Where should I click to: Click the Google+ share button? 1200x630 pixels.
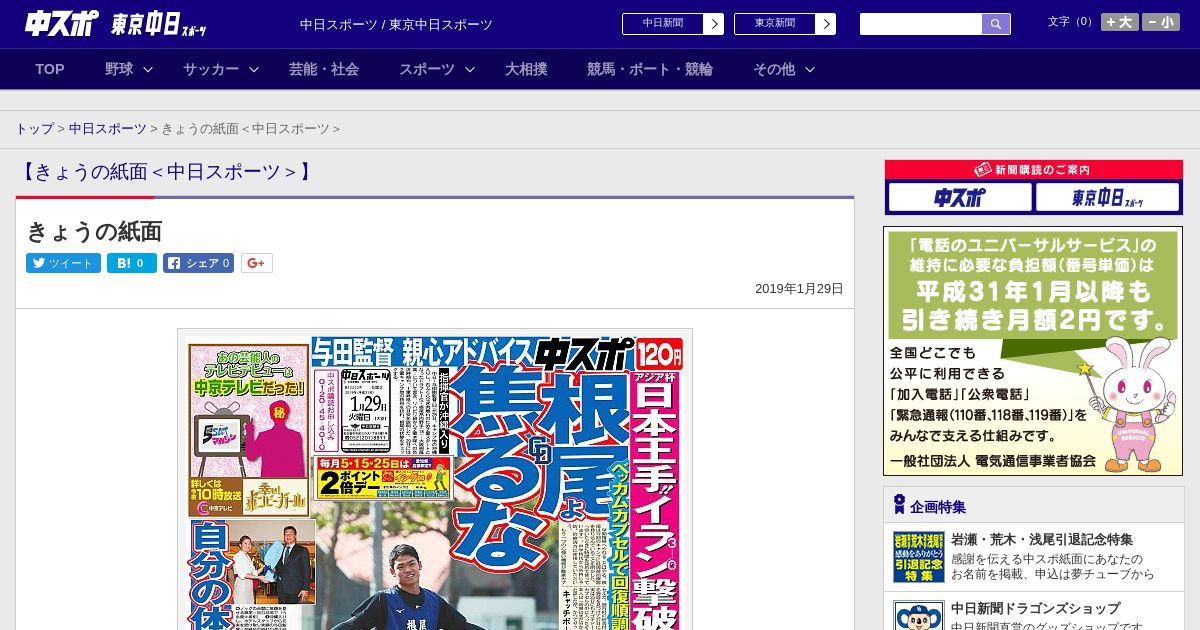click(x=256, y=263)
